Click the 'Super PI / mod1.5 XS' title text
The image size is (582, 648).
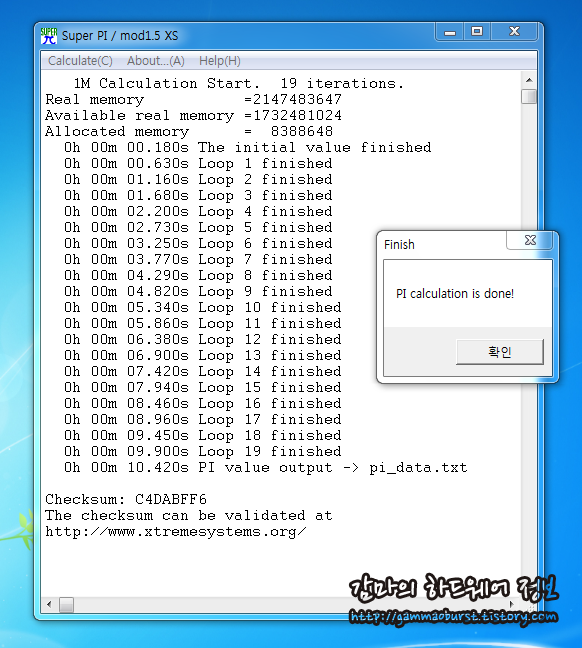pos(120,36)
